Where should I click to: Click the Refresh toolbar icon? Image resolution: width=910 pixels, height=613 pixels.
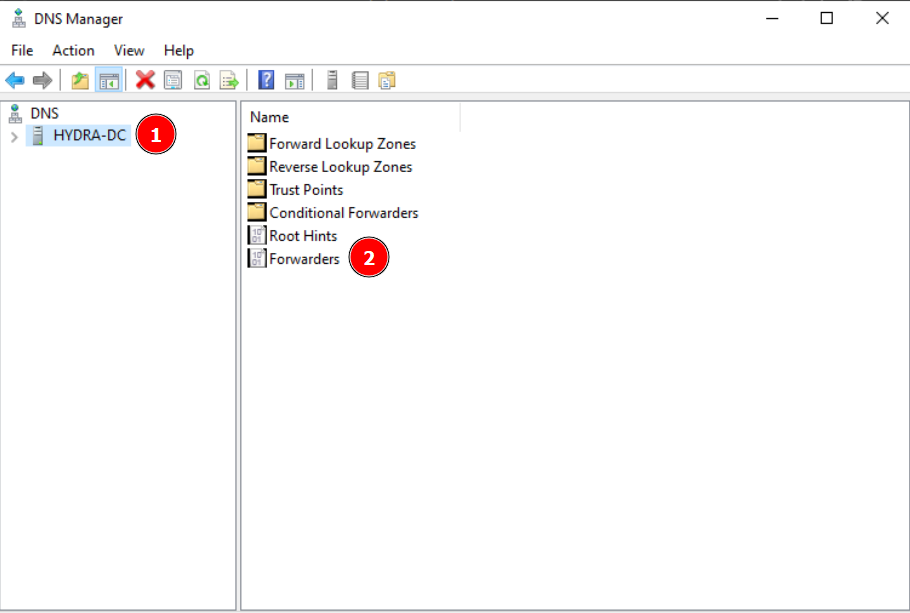click(201, 81)
